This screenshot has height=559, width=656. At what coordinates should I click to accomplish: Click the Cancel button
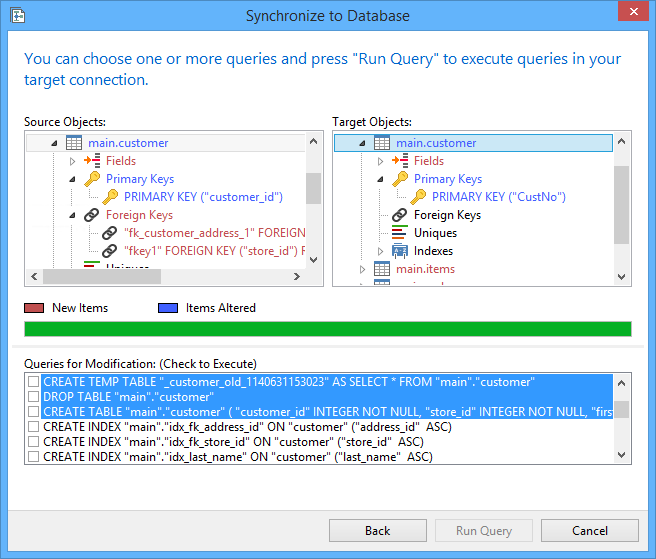pos(590,531)
